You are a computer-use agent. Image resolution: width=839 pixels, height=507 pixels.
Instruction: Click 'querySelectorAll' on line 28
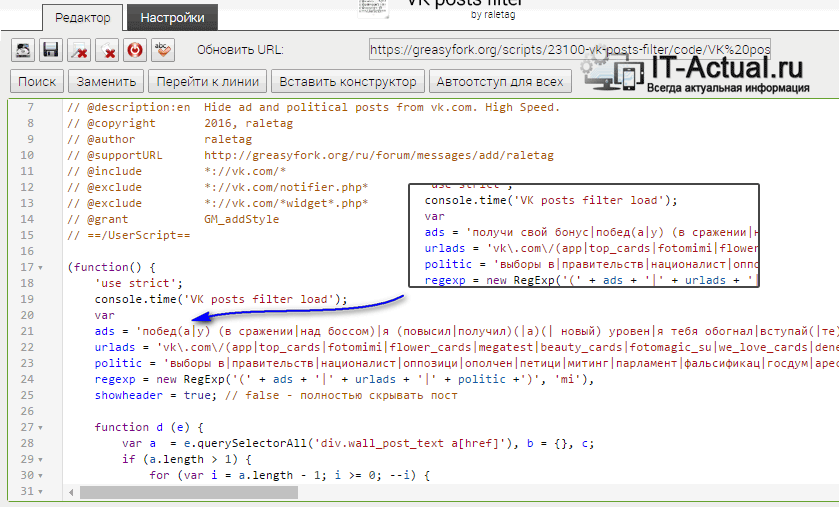click(x=252, y=443)
